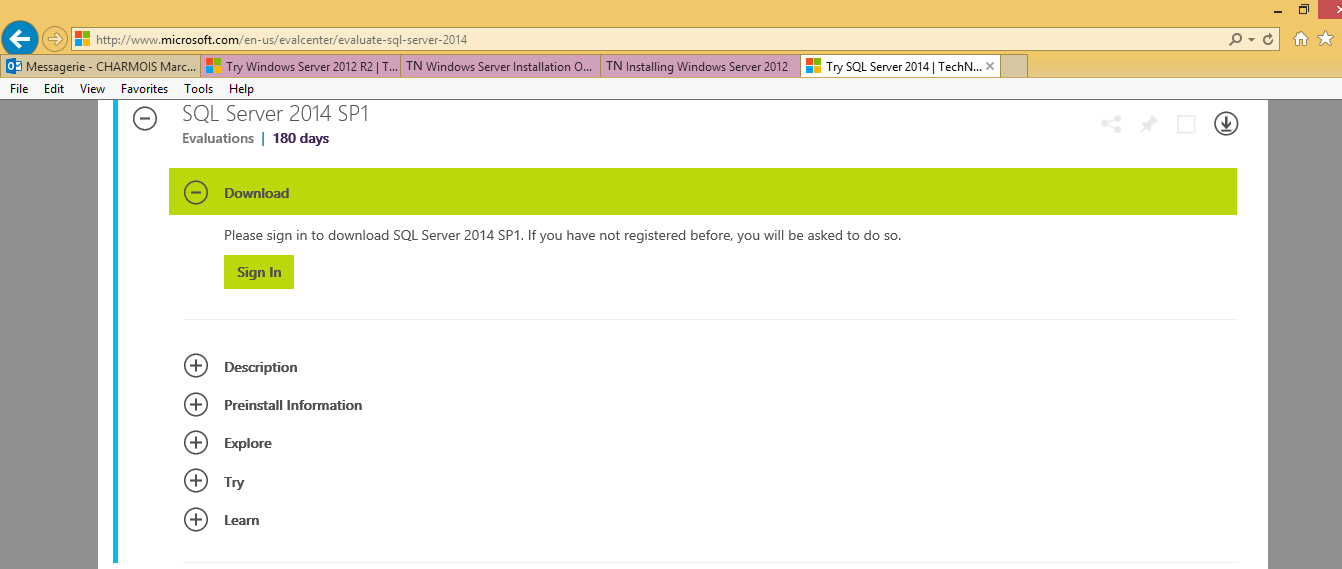Click the Microsoft site icon in address bar
This screenshot has height=569, width=1342.
(82, 40)
